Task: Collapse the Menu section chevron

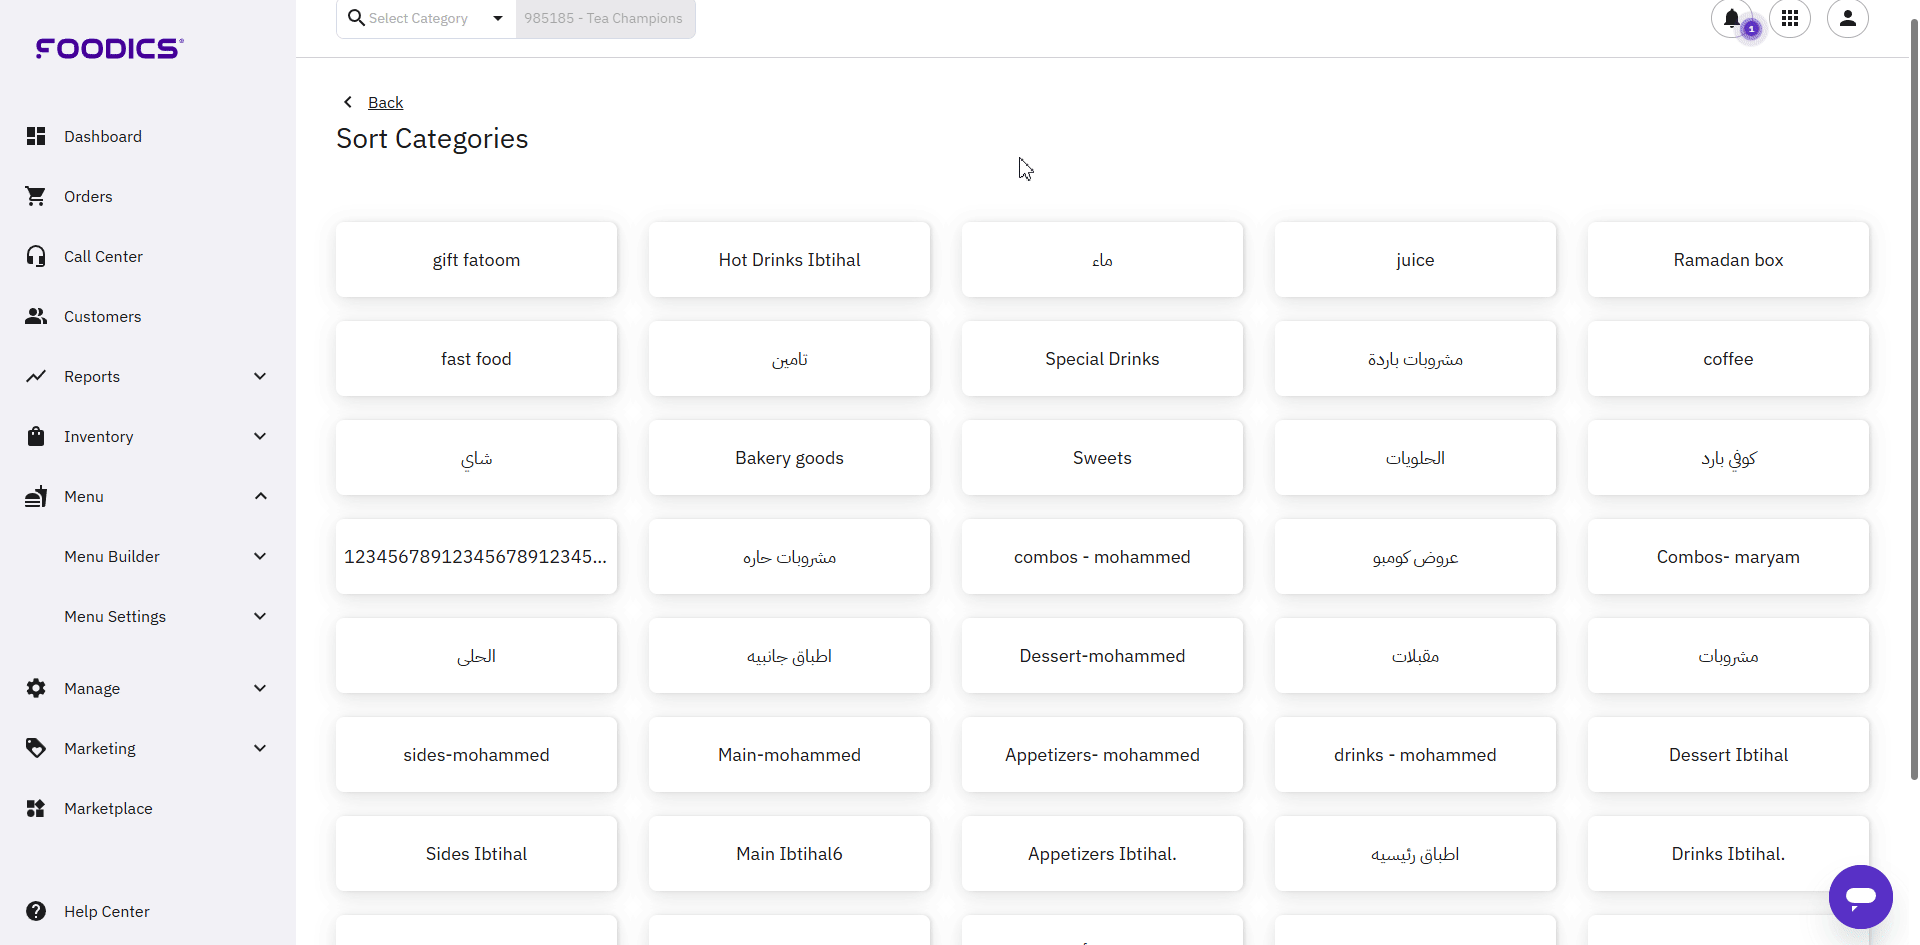Action: click(x=260, y=496)
